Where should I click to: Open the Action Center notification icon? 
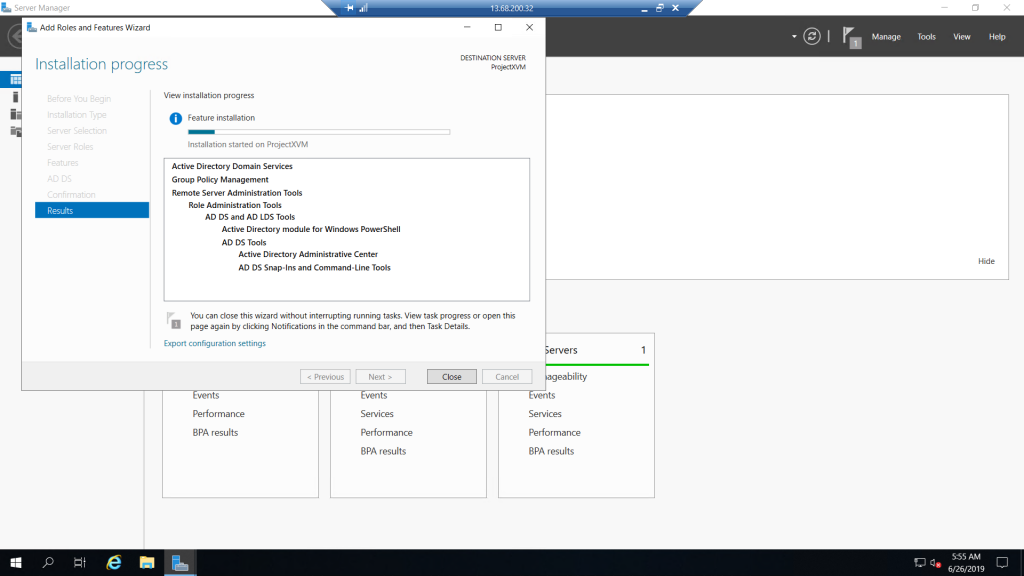pos(1002,562)
